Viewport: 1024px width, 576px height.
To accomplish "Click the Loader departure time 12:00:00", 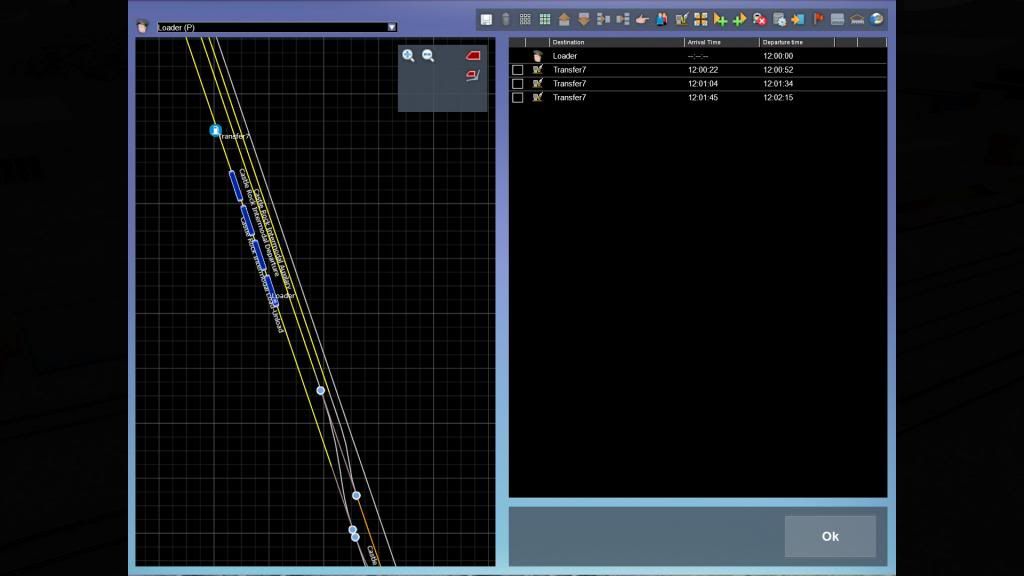I will pyautogui.click(x=778, y=56).
